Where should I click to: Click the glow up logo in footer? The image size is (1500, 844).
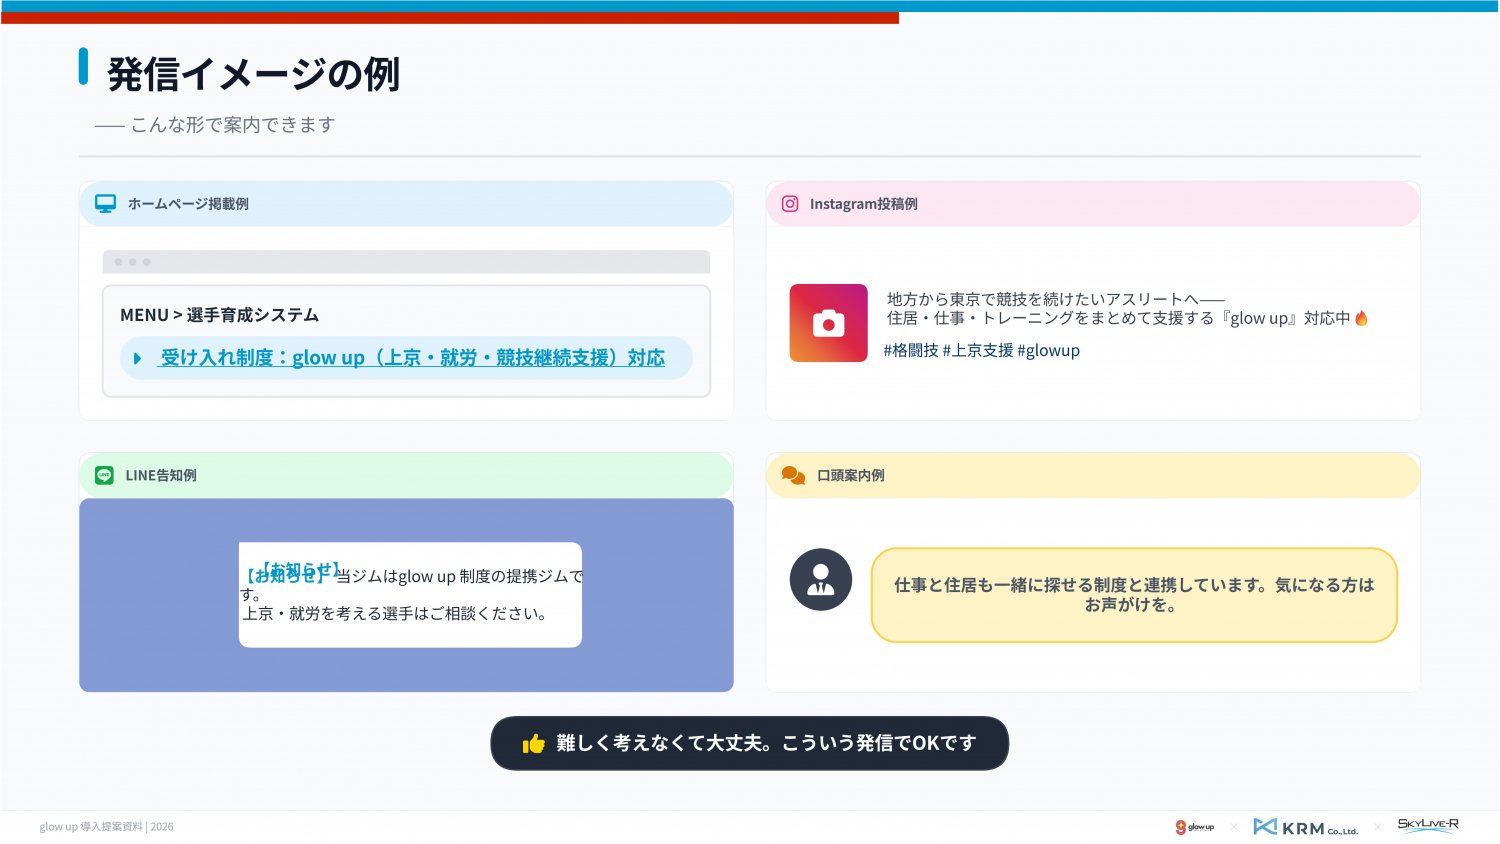point(1194,827)
